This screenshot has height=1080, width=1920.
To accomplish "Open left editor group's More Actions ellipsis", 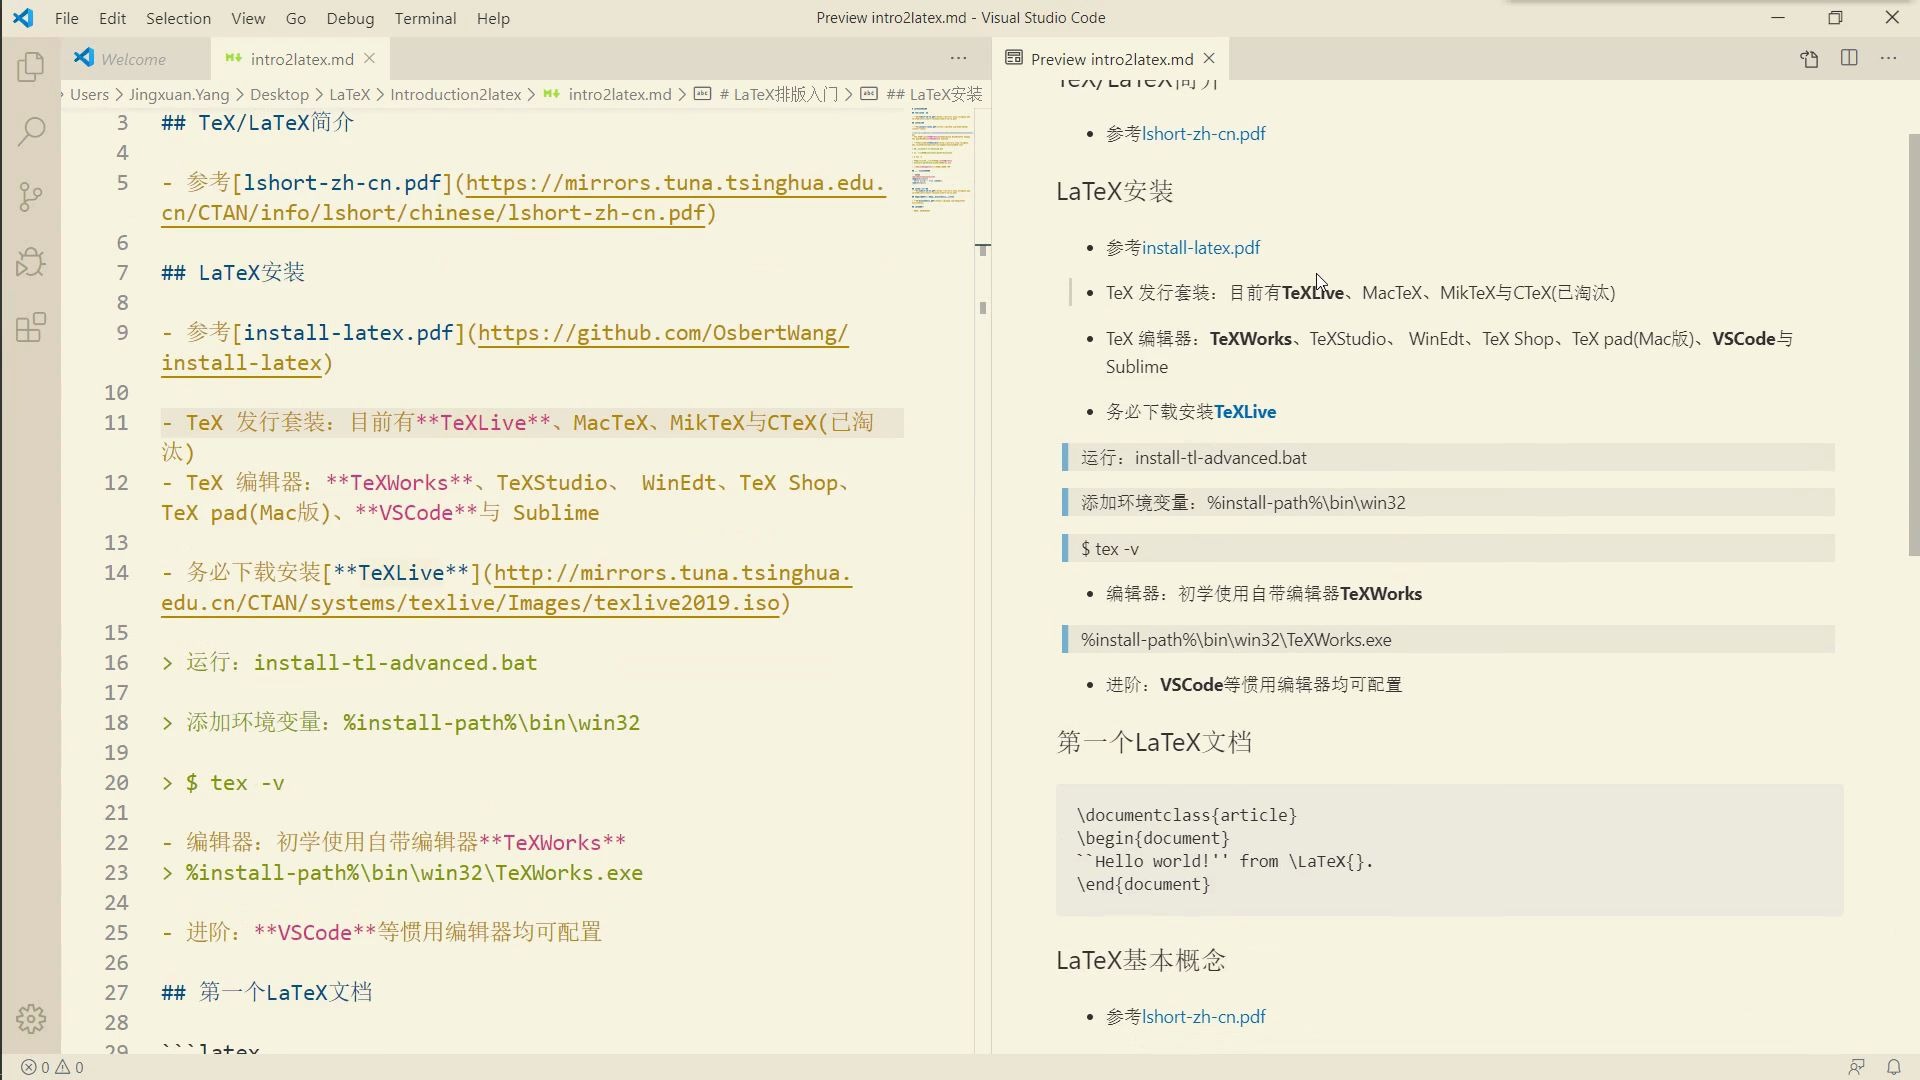I will tap(958, 59).
